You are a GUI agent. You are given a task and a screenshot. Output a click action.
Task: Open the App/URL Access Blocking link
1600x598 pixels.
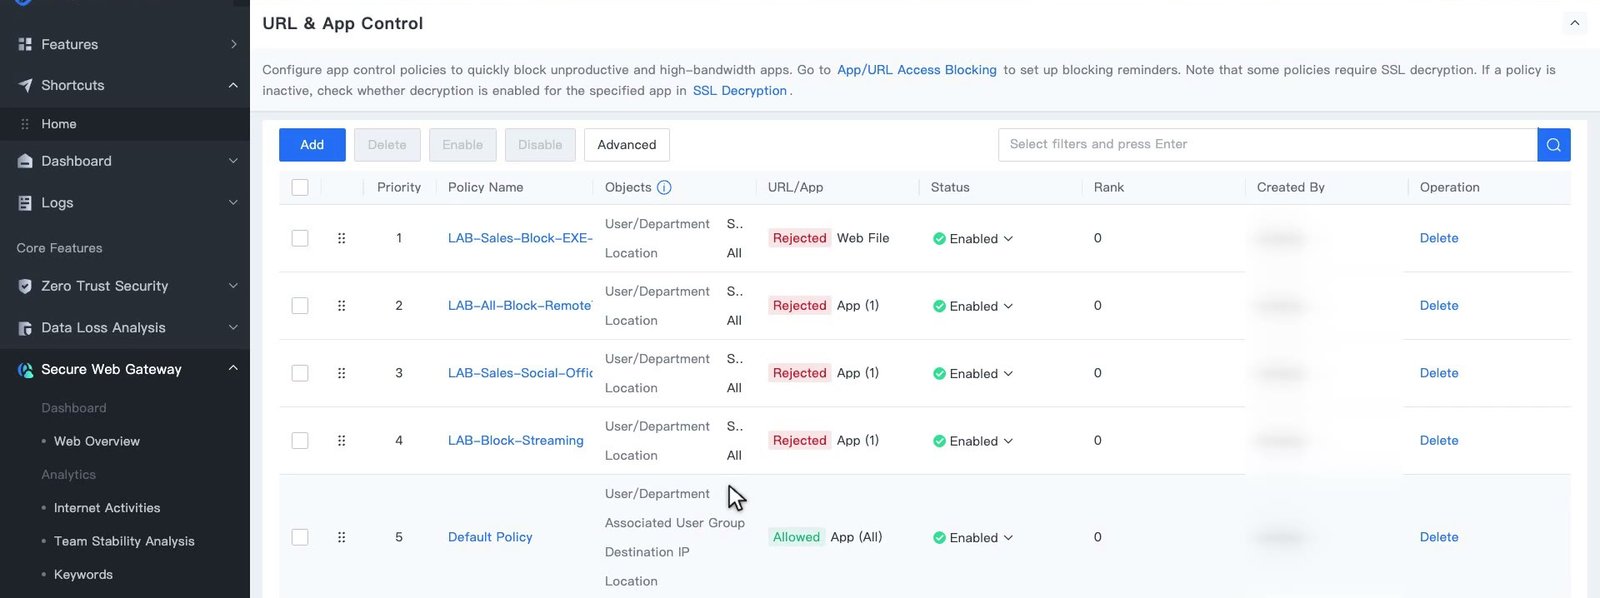[917, 70]
